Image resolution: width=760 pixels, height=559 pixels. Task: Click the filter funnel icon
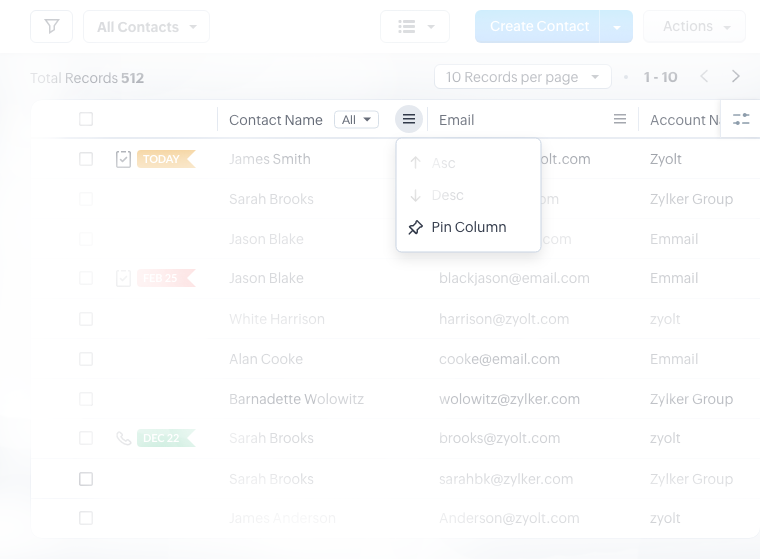tap(51, 27)
